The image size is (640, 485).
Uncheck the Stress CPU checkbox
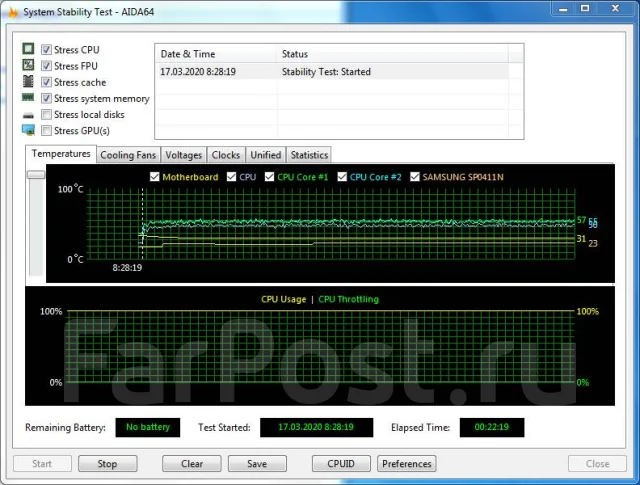(46, 50)
